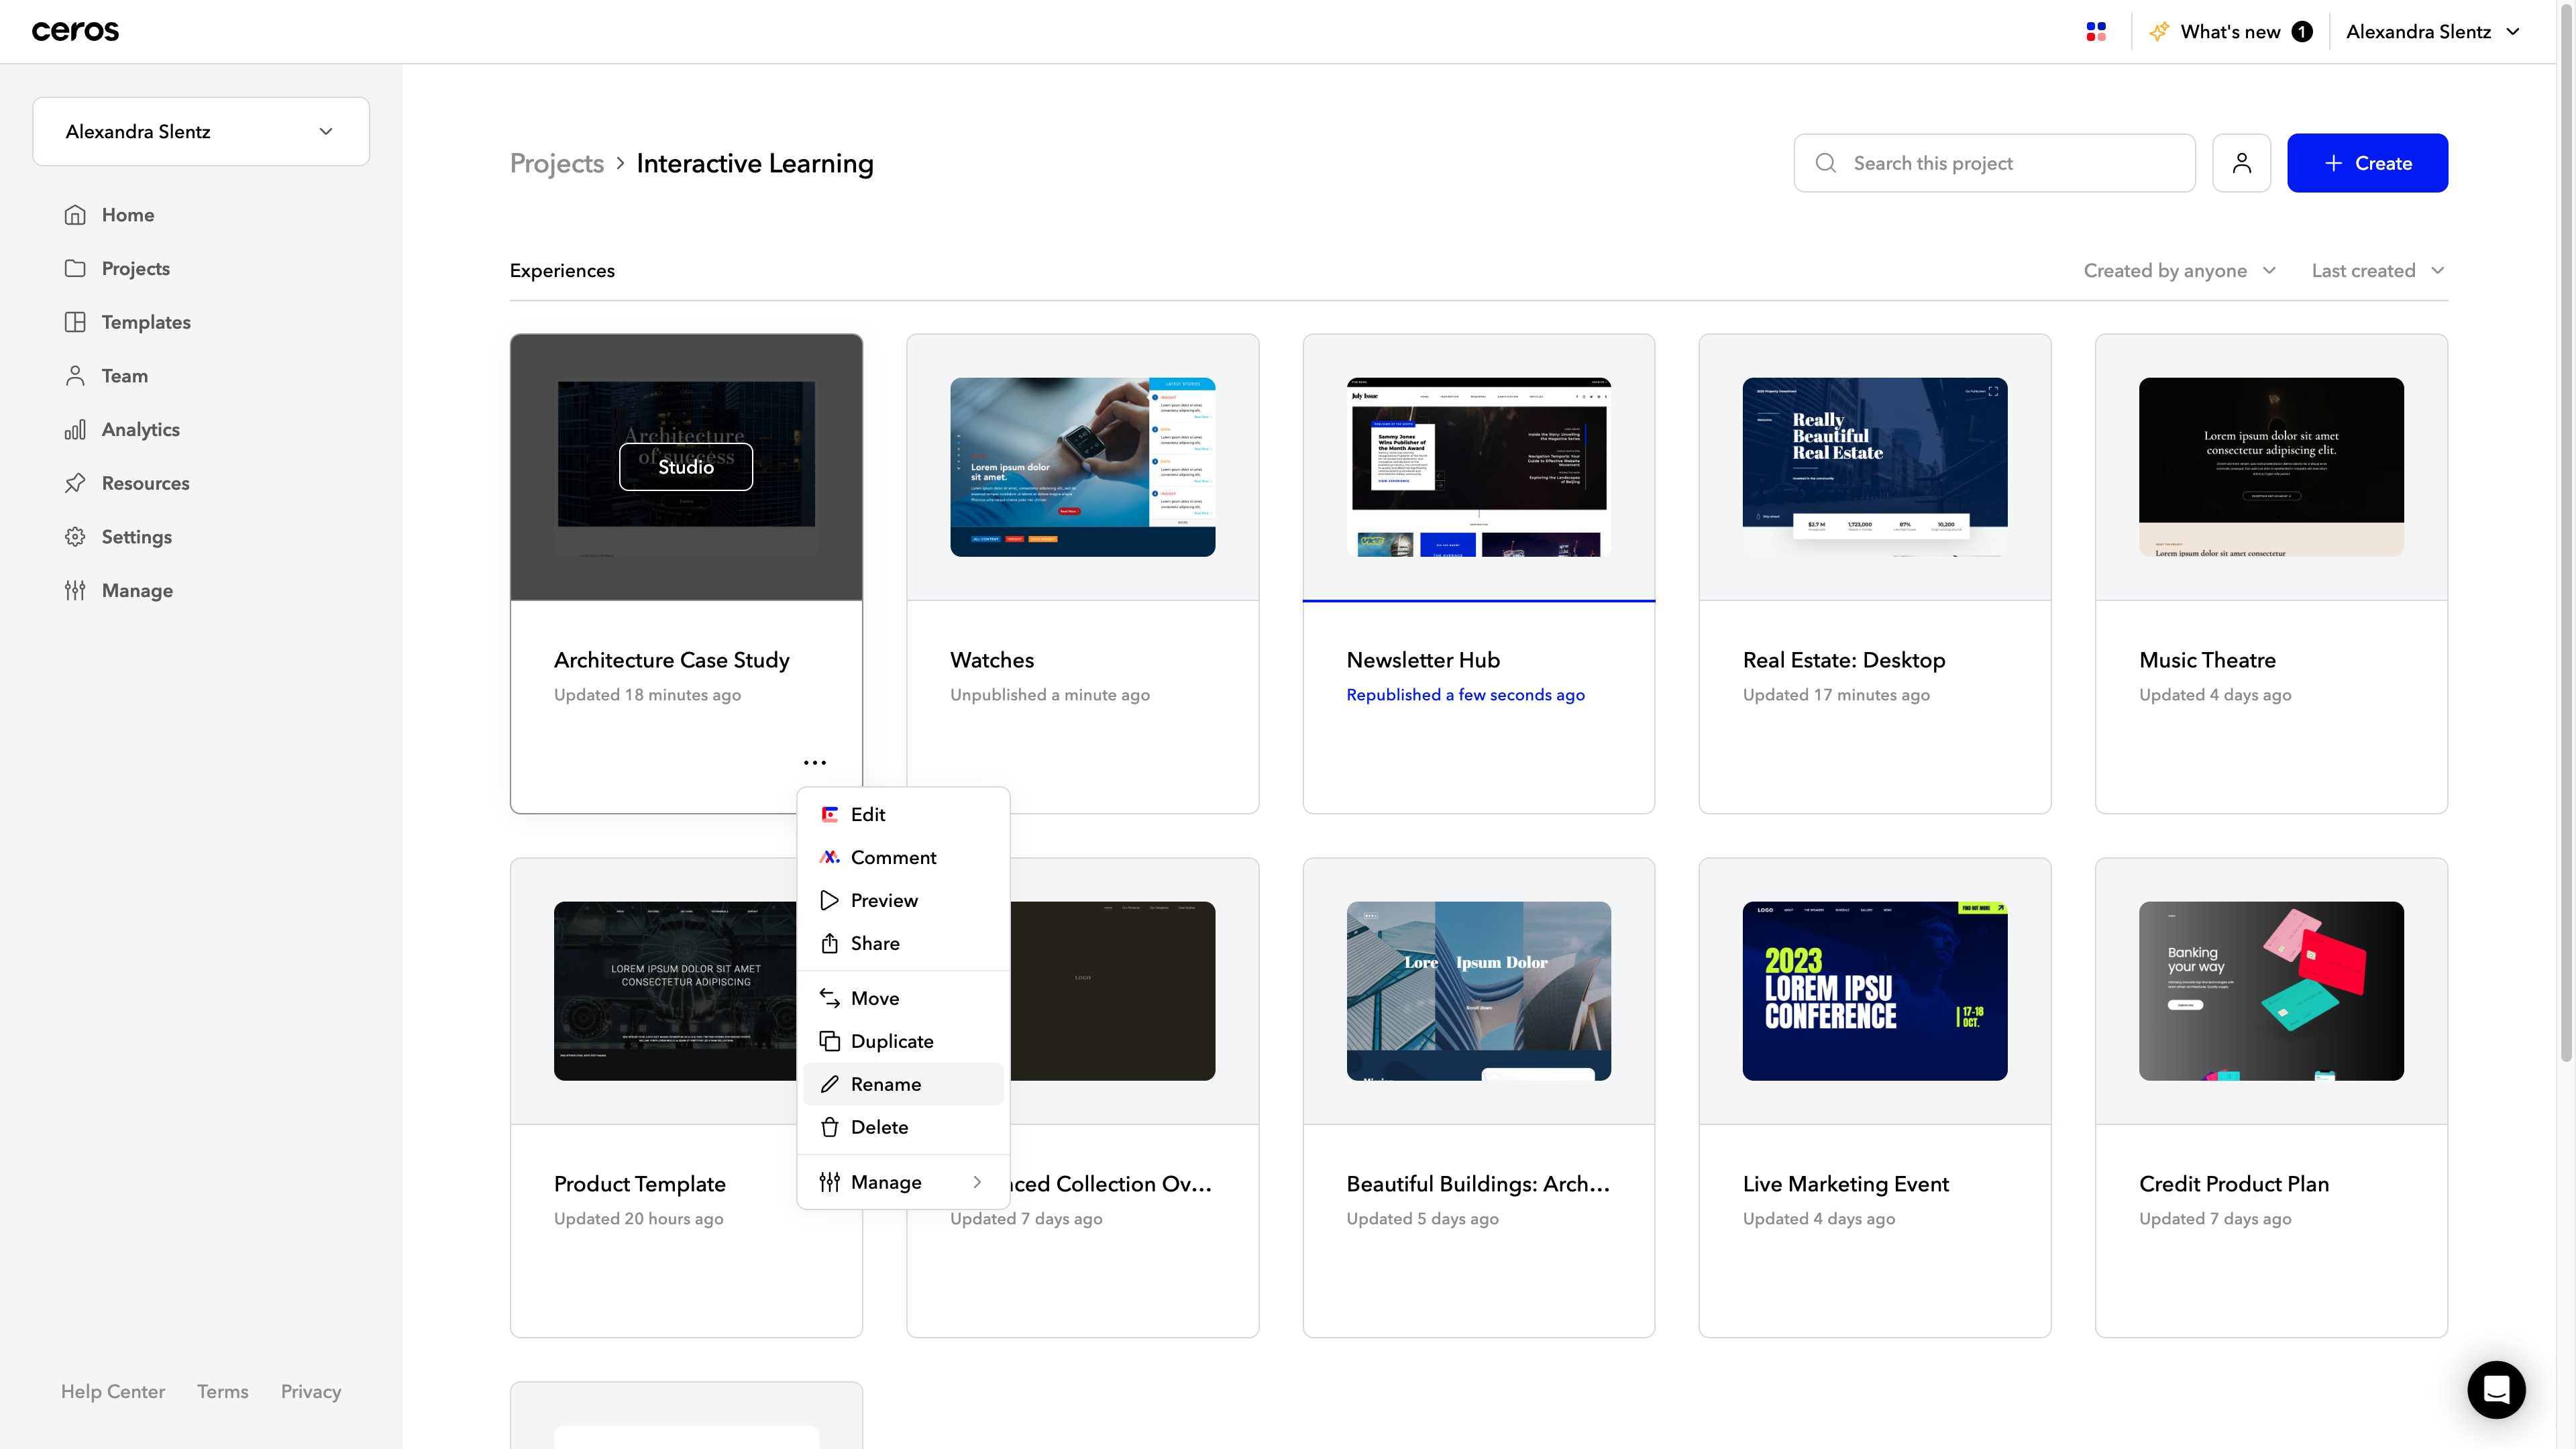Click the blue Create button

click(2367, 163)
